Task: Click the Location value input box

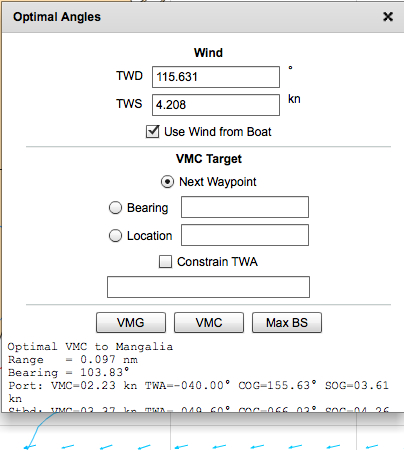Action: (245, 235)
